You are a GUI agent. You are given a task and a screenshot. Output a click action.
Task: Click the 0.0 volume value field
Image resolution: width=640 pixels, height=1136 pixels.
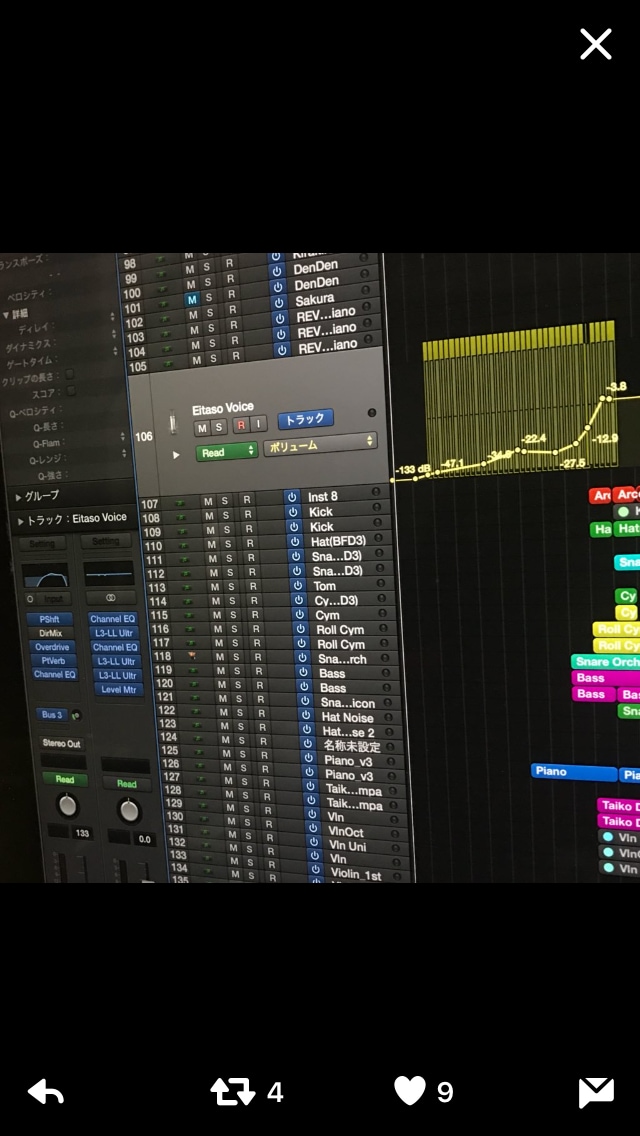[144, 839]
